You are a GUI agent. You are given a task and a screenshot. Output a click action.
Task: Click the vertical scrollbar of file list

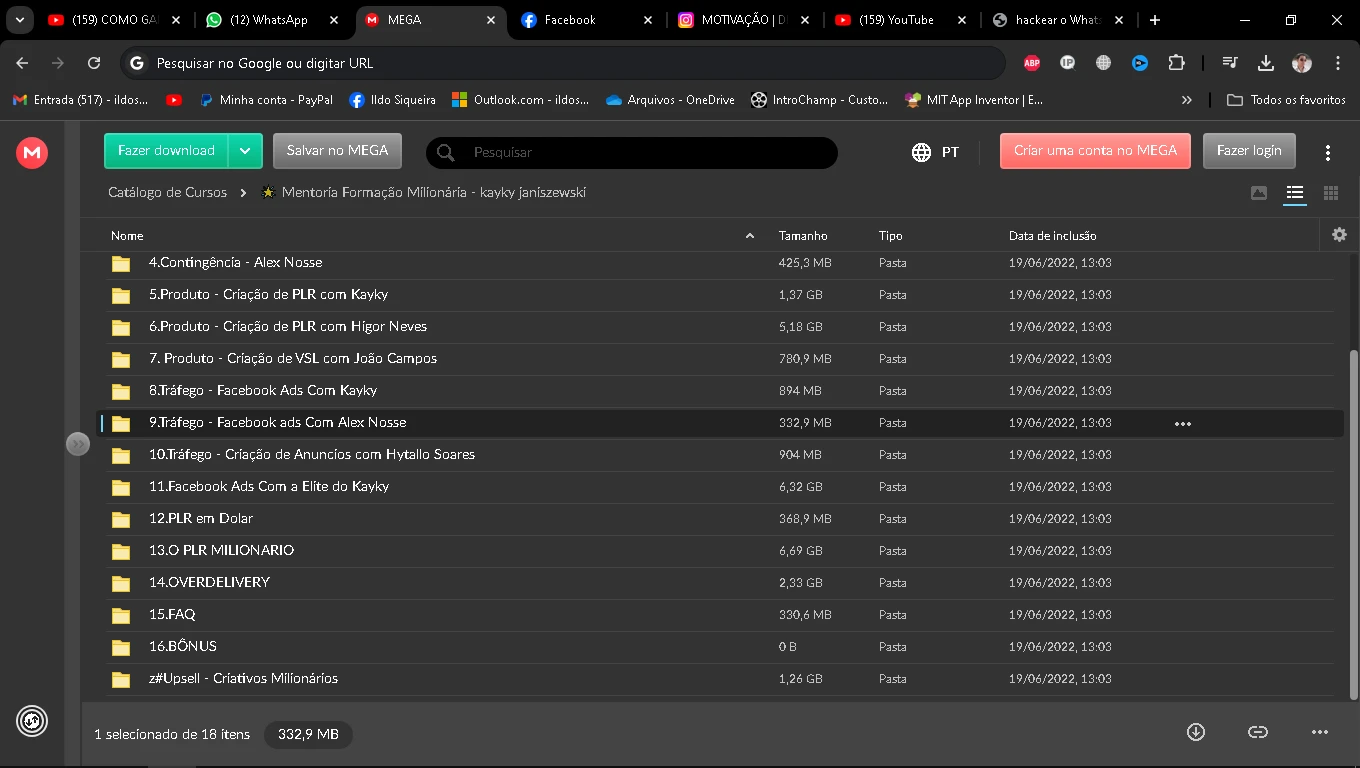point(1354,520)
